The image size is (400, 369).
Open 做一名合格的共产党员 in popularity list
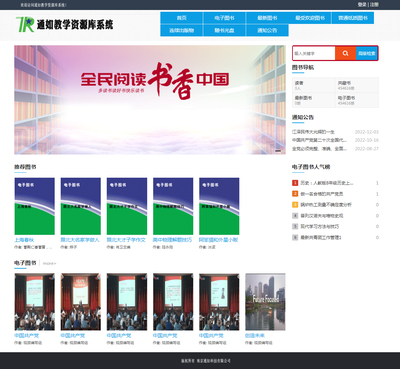point(322,194)
